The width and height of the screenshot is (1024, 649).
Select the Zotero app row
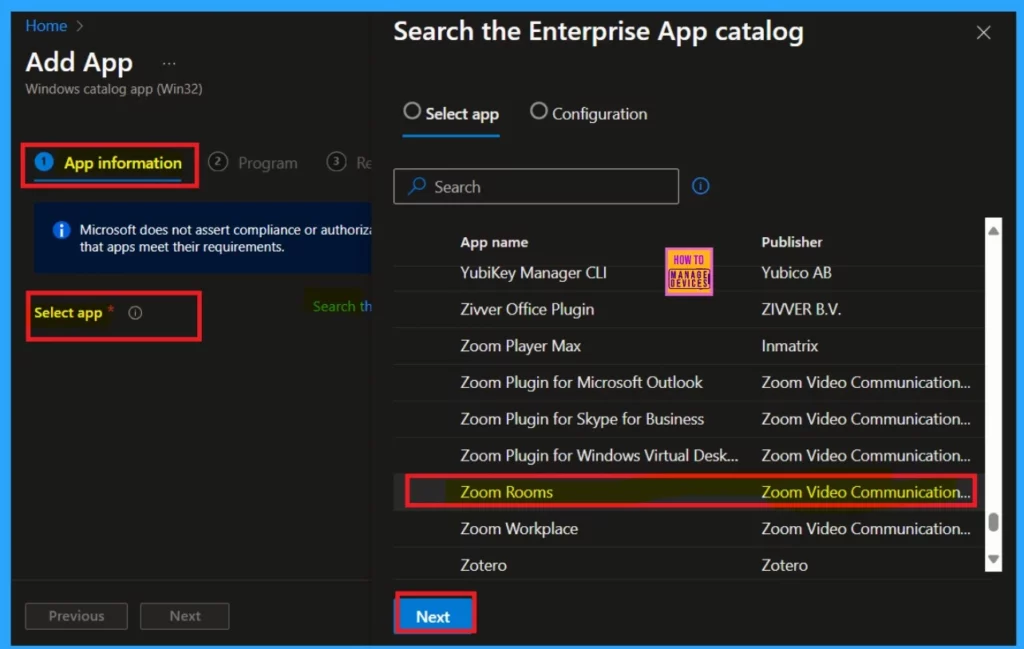688,565
